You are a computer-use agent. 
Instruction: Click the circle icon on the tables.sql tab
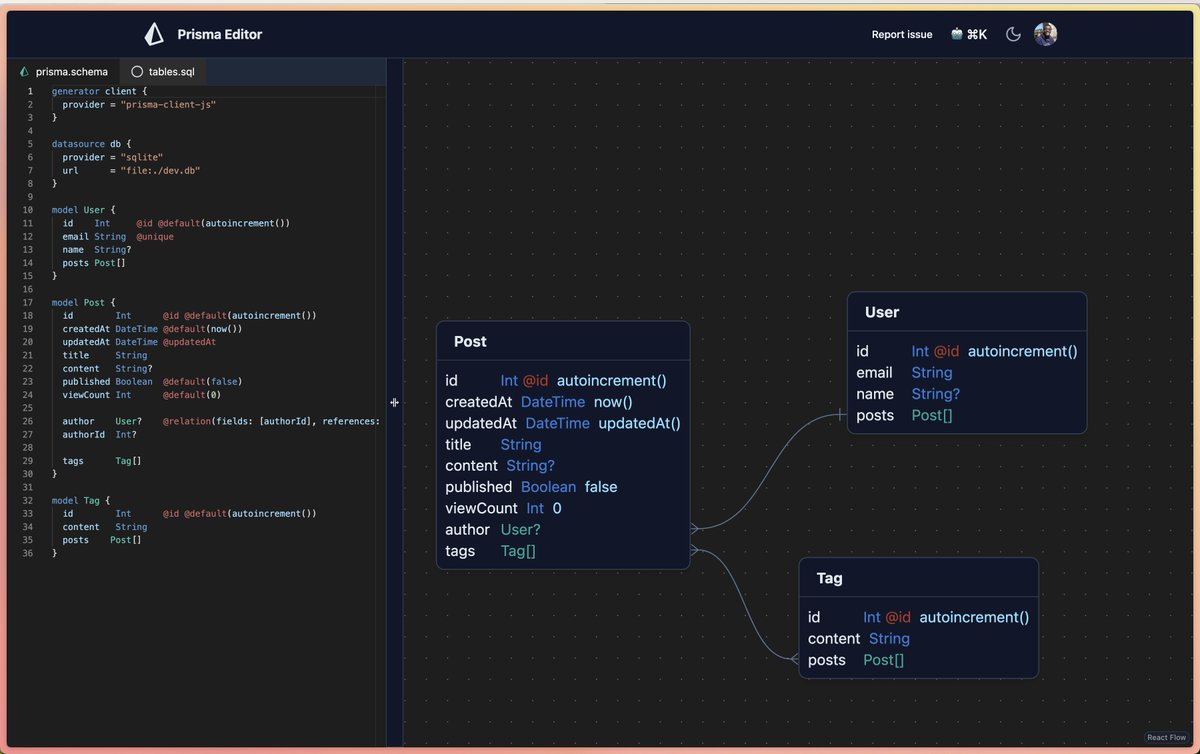[136, 71]
